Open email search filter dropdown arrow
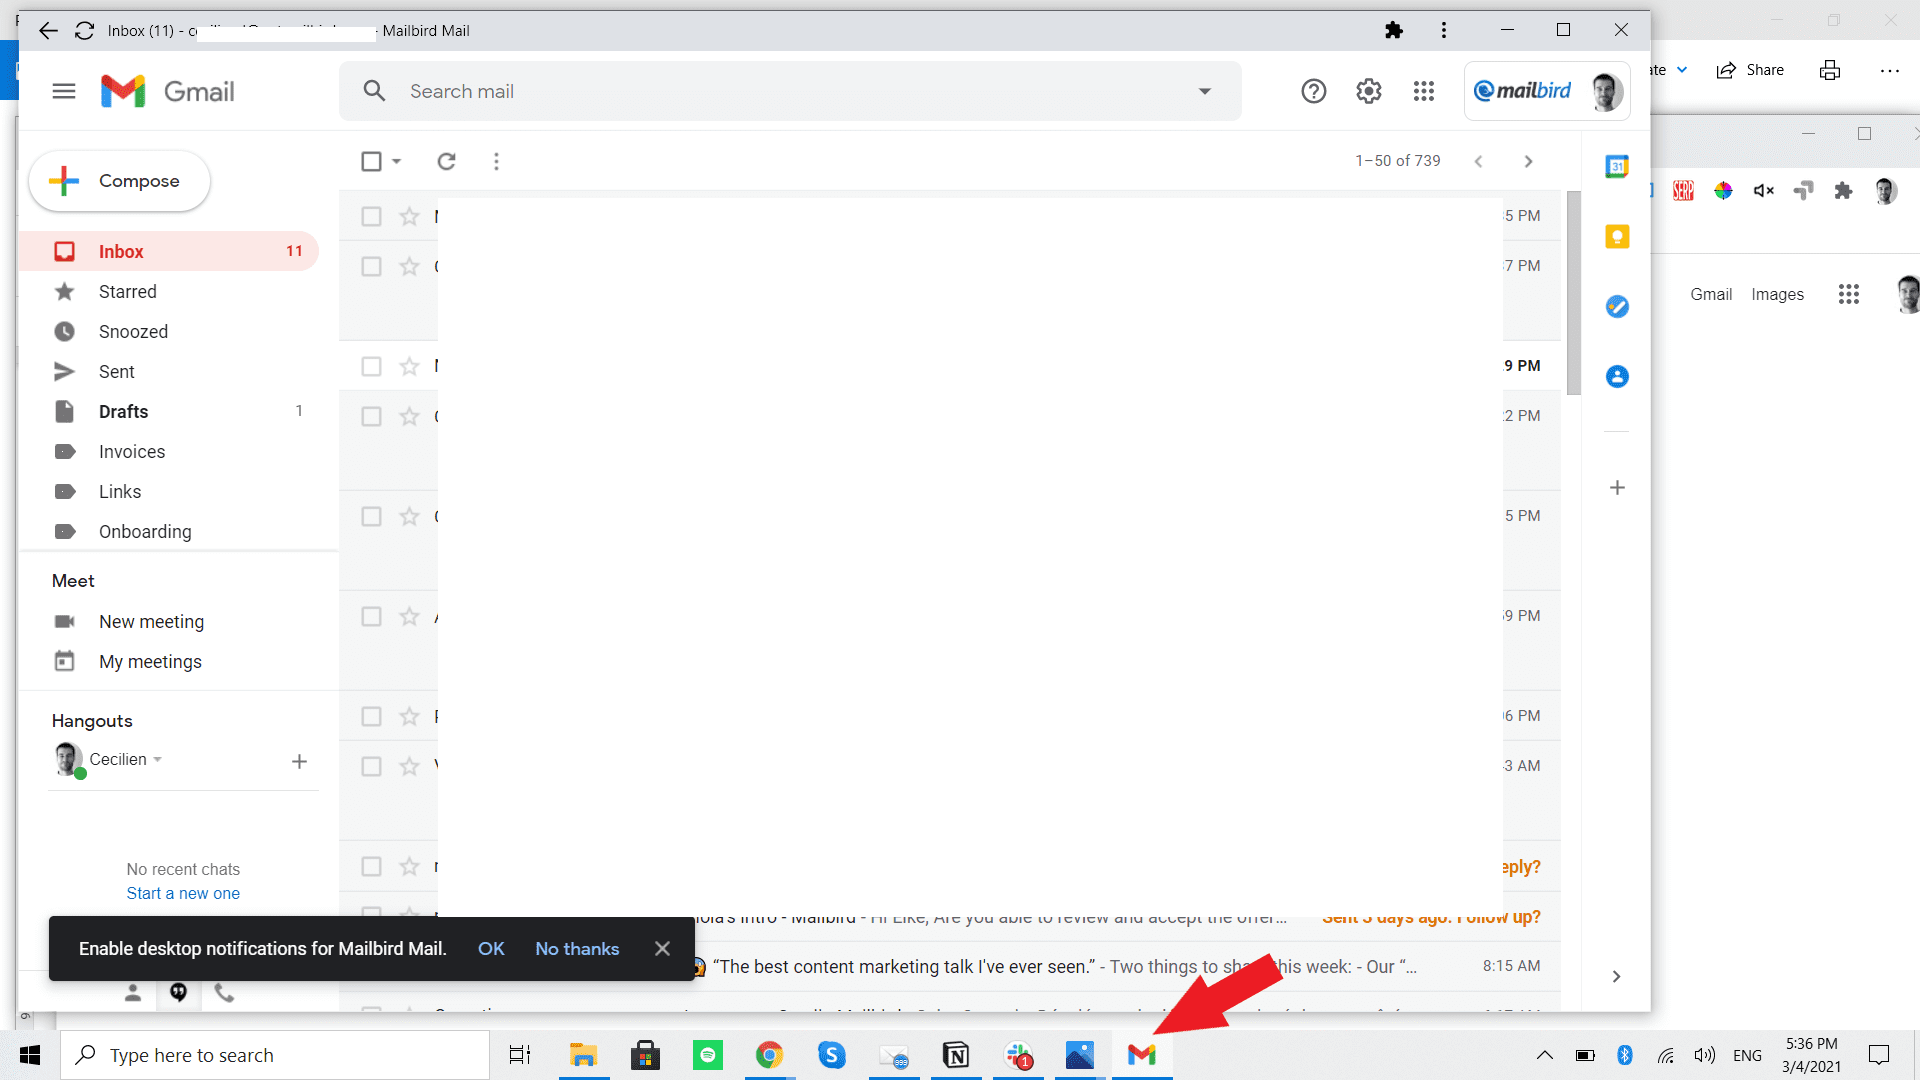1920x1080 pixels. pos(1204,90)
